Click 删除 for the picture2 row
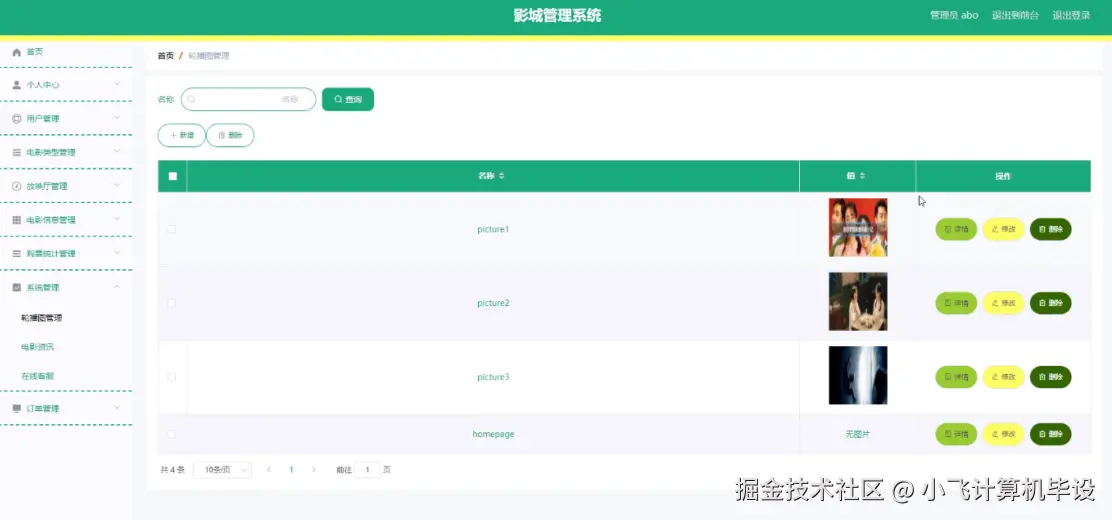 pos(1050,303)
